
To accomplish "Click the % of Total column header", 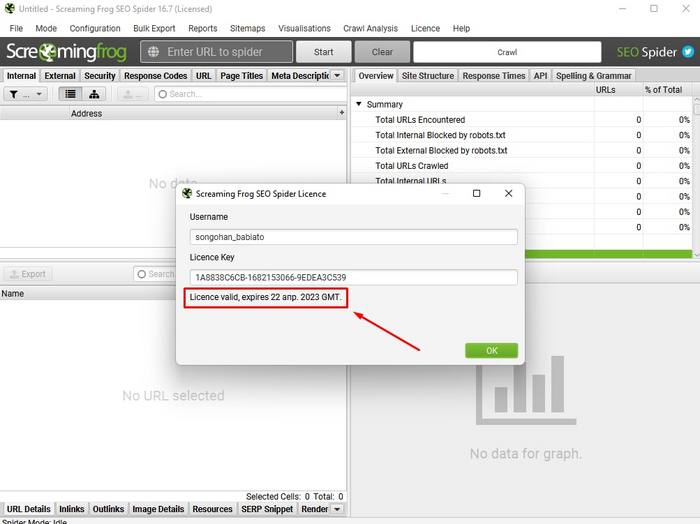I will [x=667, y=90].
